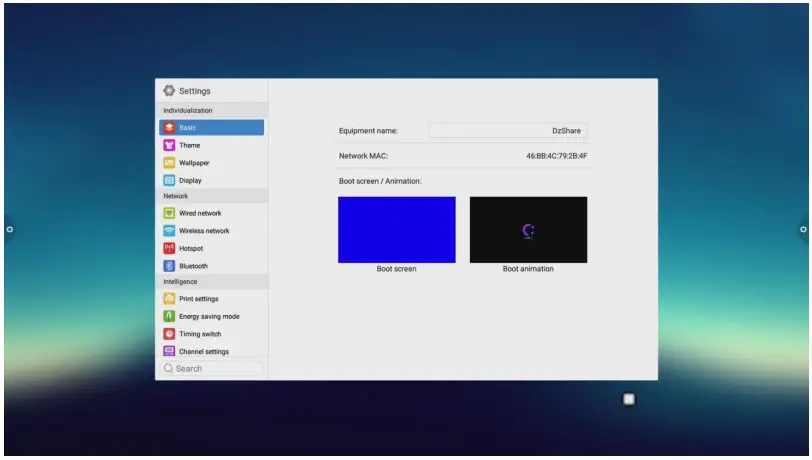This screenshot has width=812, height=460.
Task: Tap the white floating square button
Action: coord(629,399)
